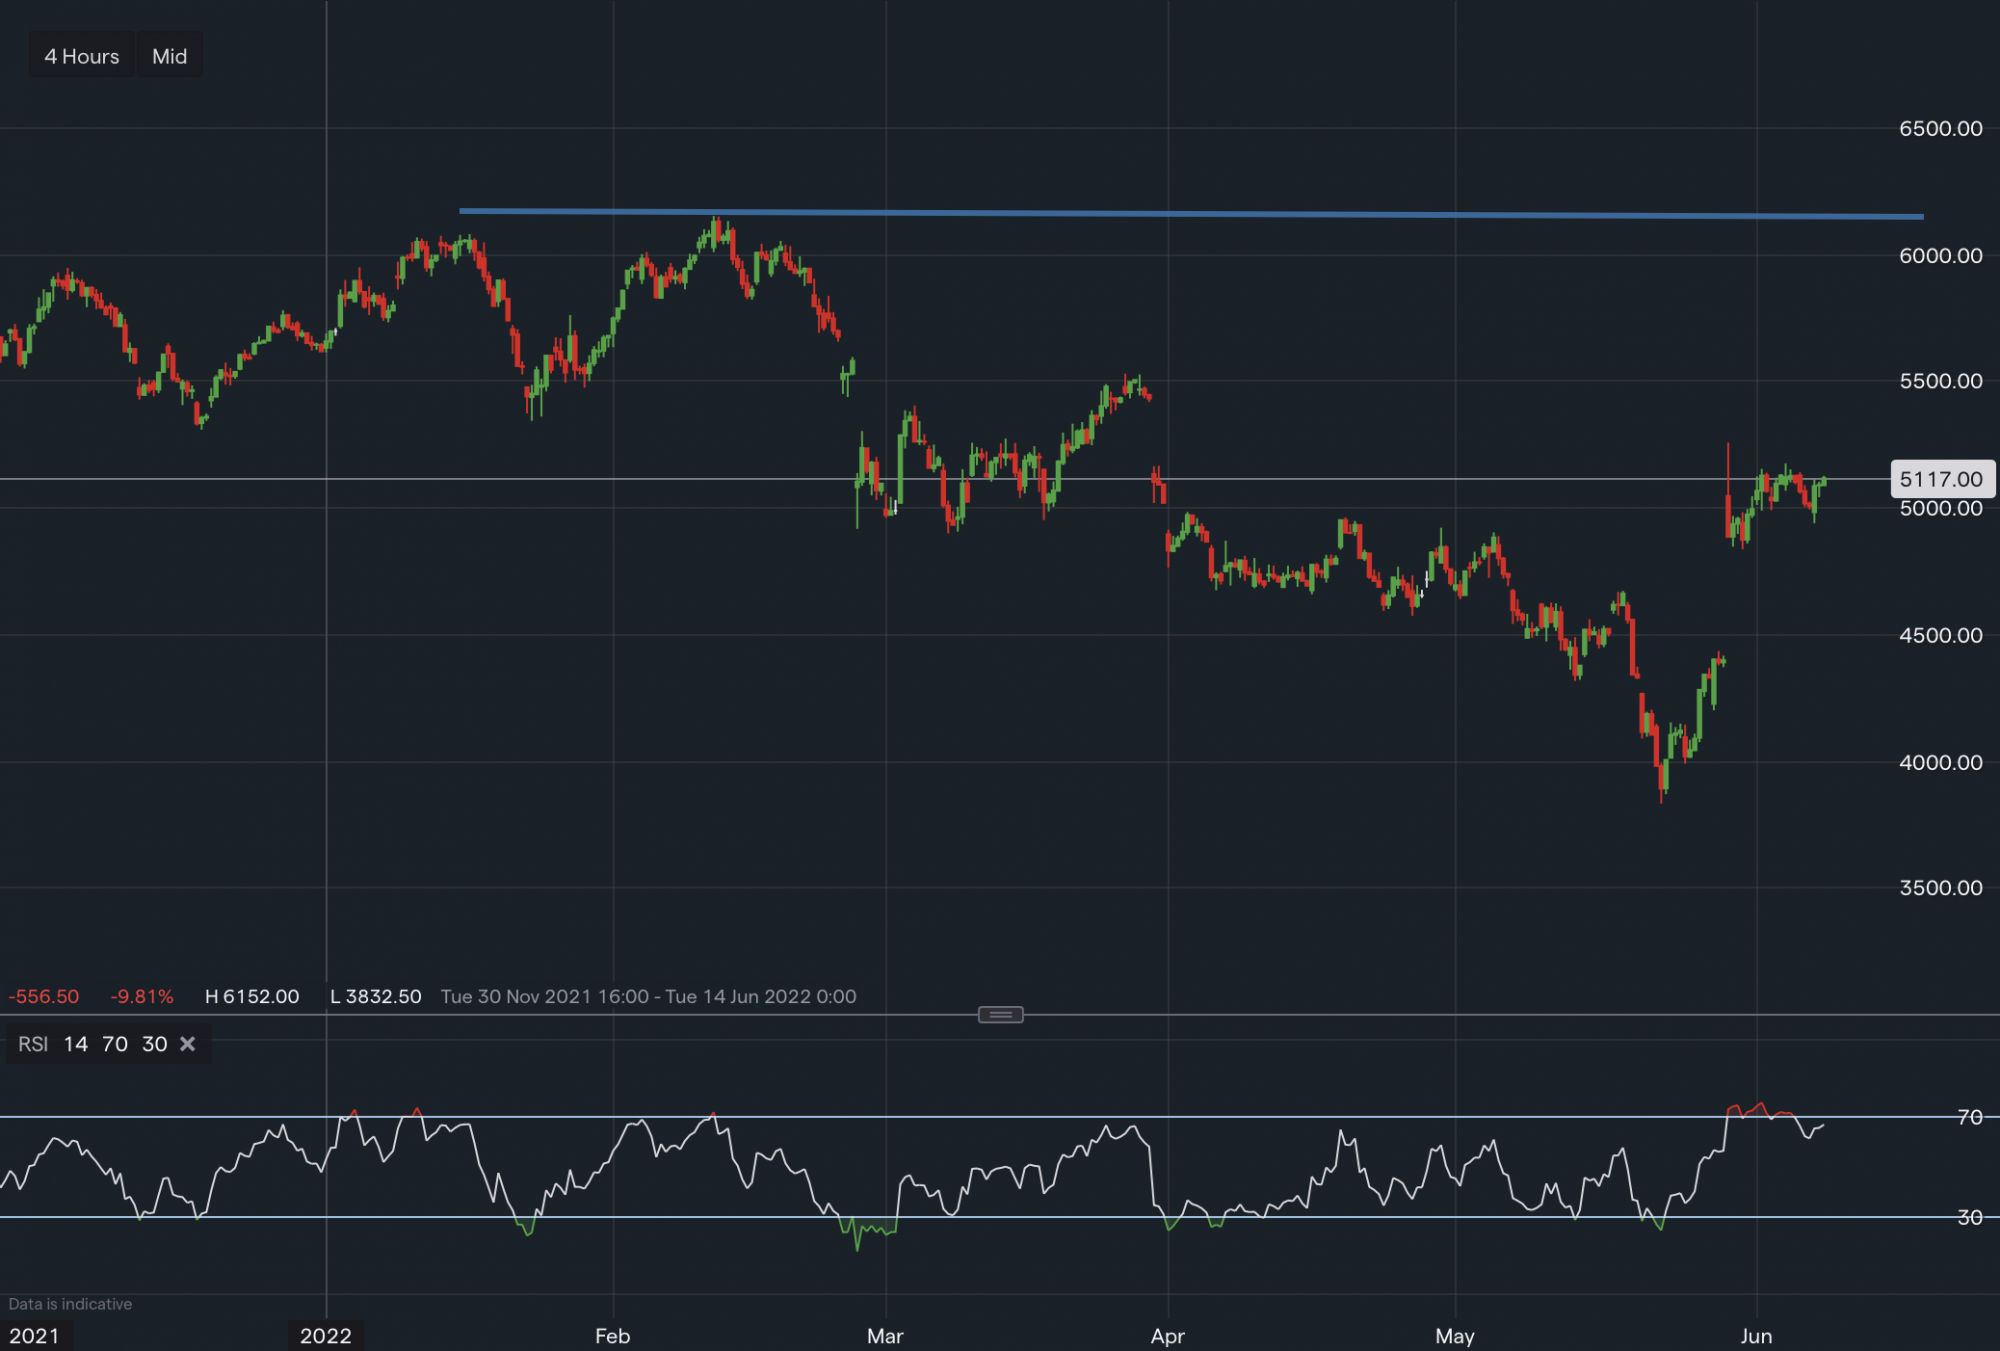Click the Jun label on the time axis

(1757, 1335)
